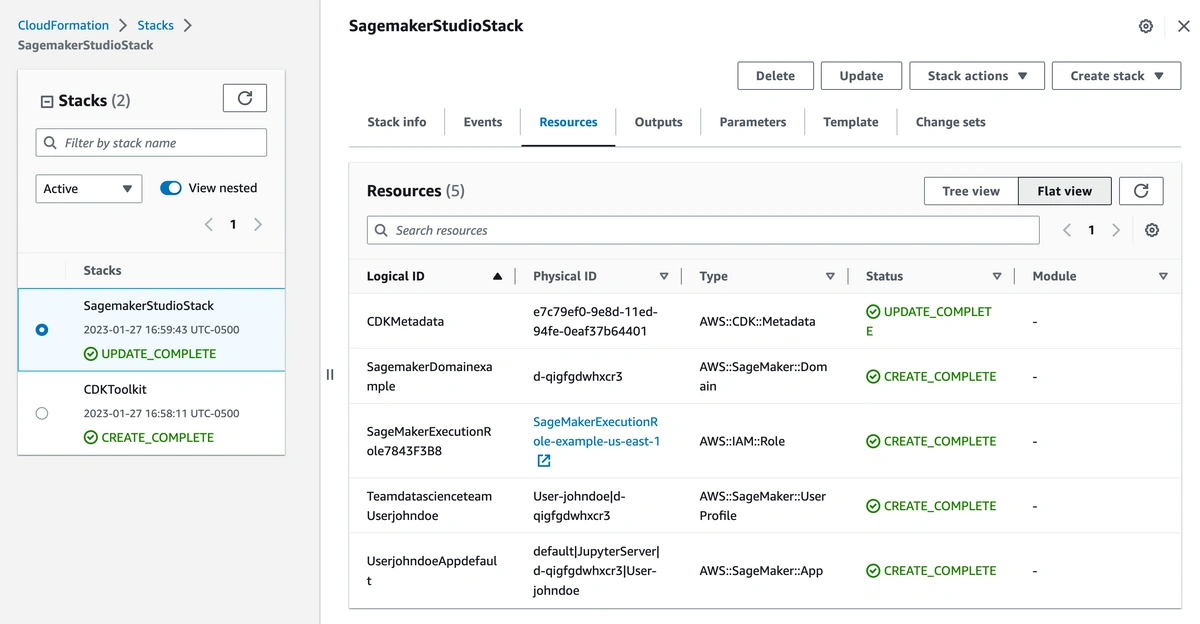Switch to Events tab
The width and height of the screenshot is (1200, 624).
point(483,122)
